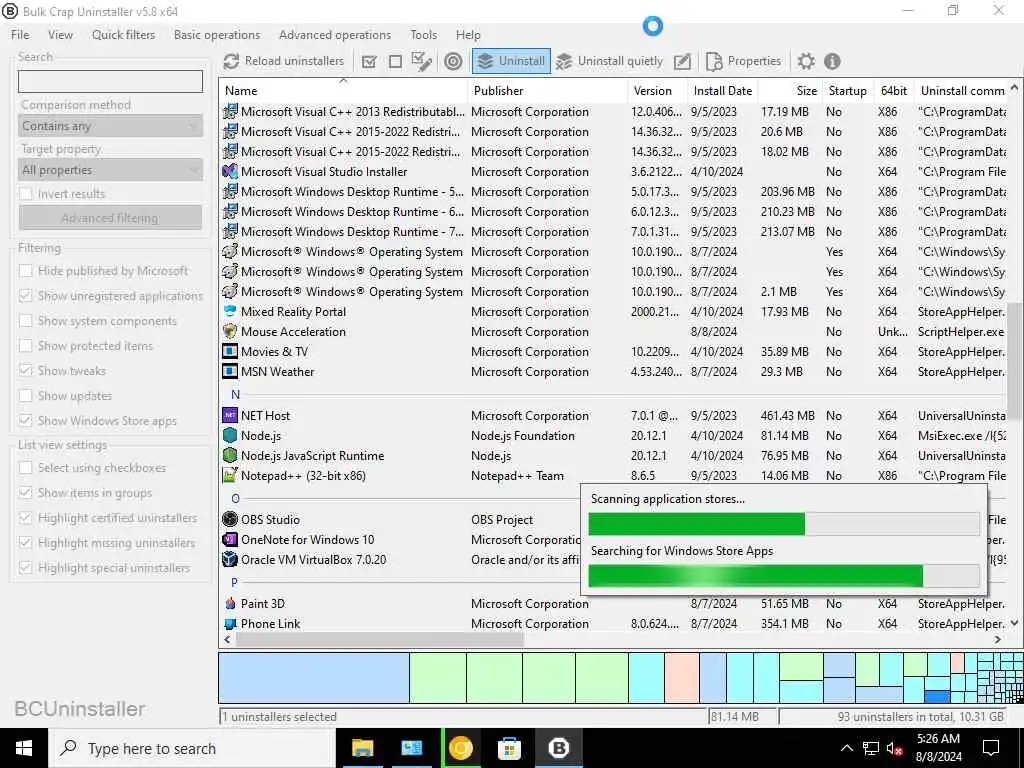Open the Target property dropdown
The width and height of the screenshot is (1024, 768).
pyautogui.click(x=110, y=170)
